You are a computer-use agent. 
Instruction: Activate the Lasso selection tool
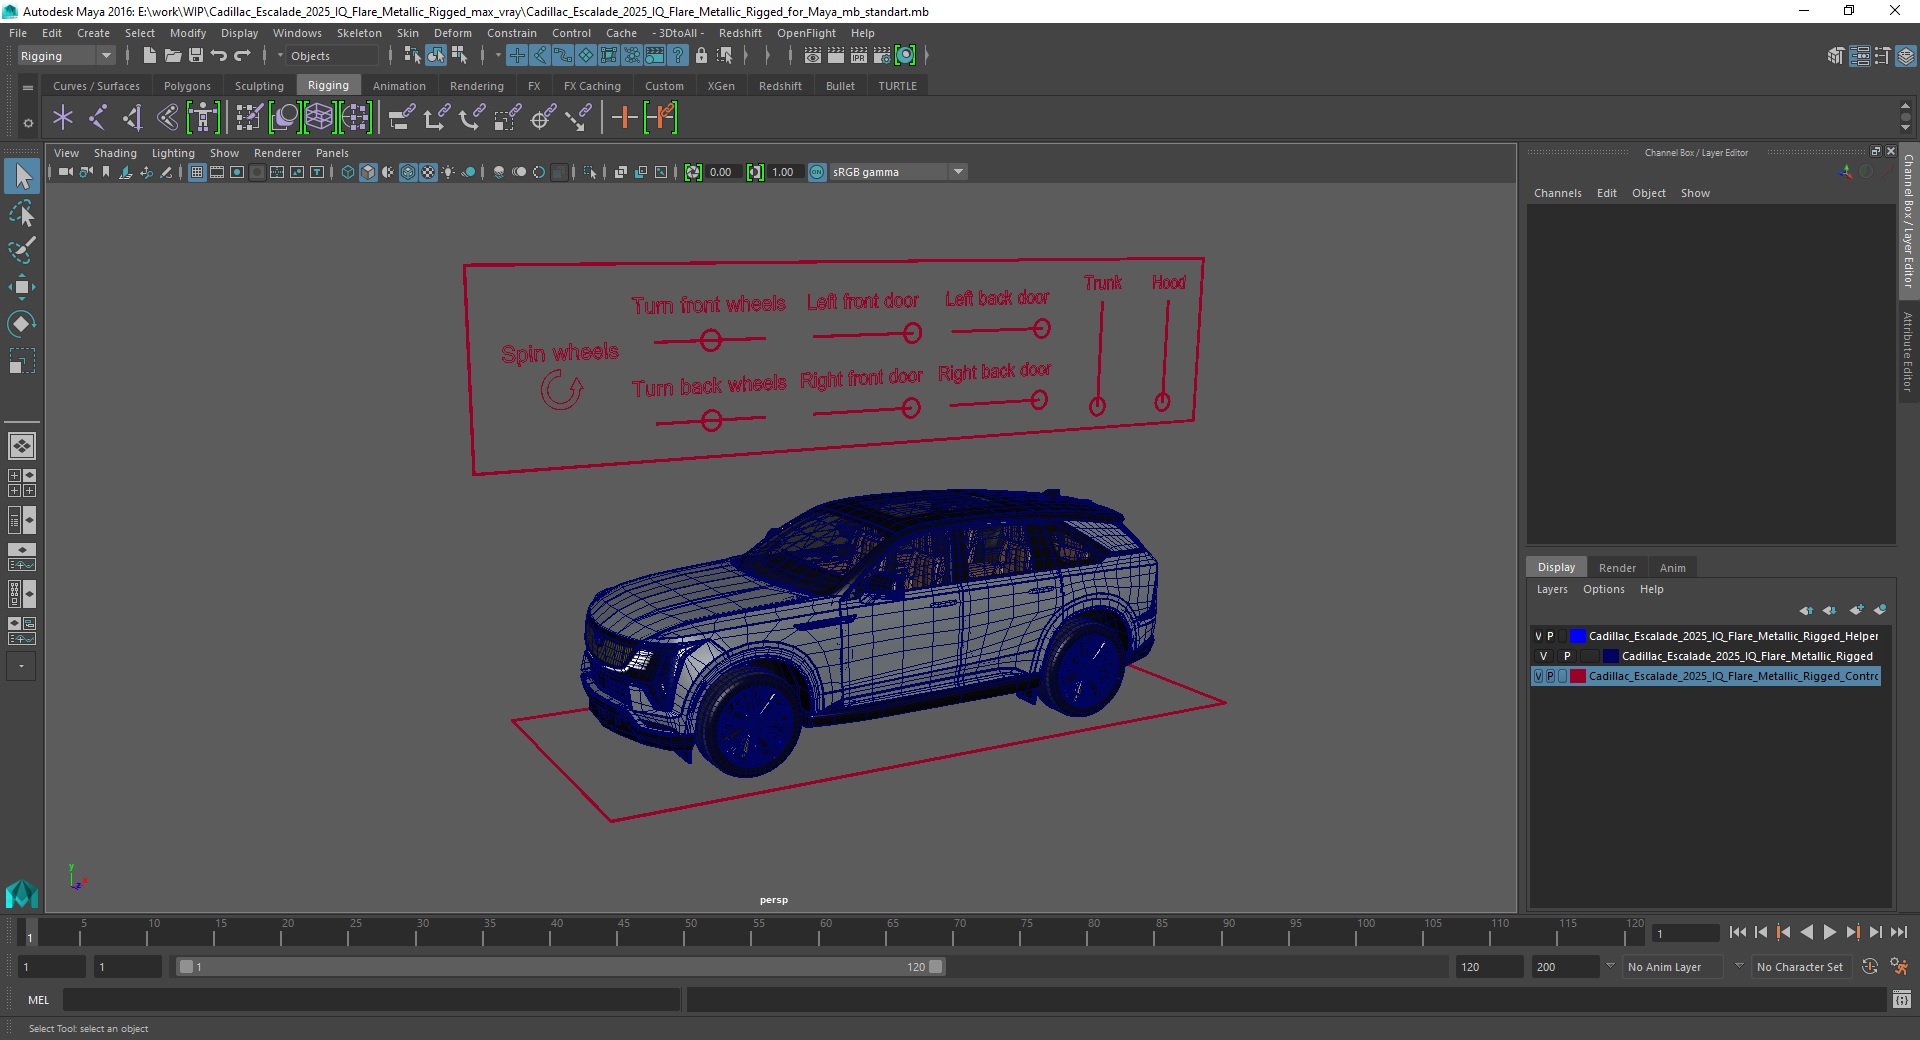click(x=22, y=214)
